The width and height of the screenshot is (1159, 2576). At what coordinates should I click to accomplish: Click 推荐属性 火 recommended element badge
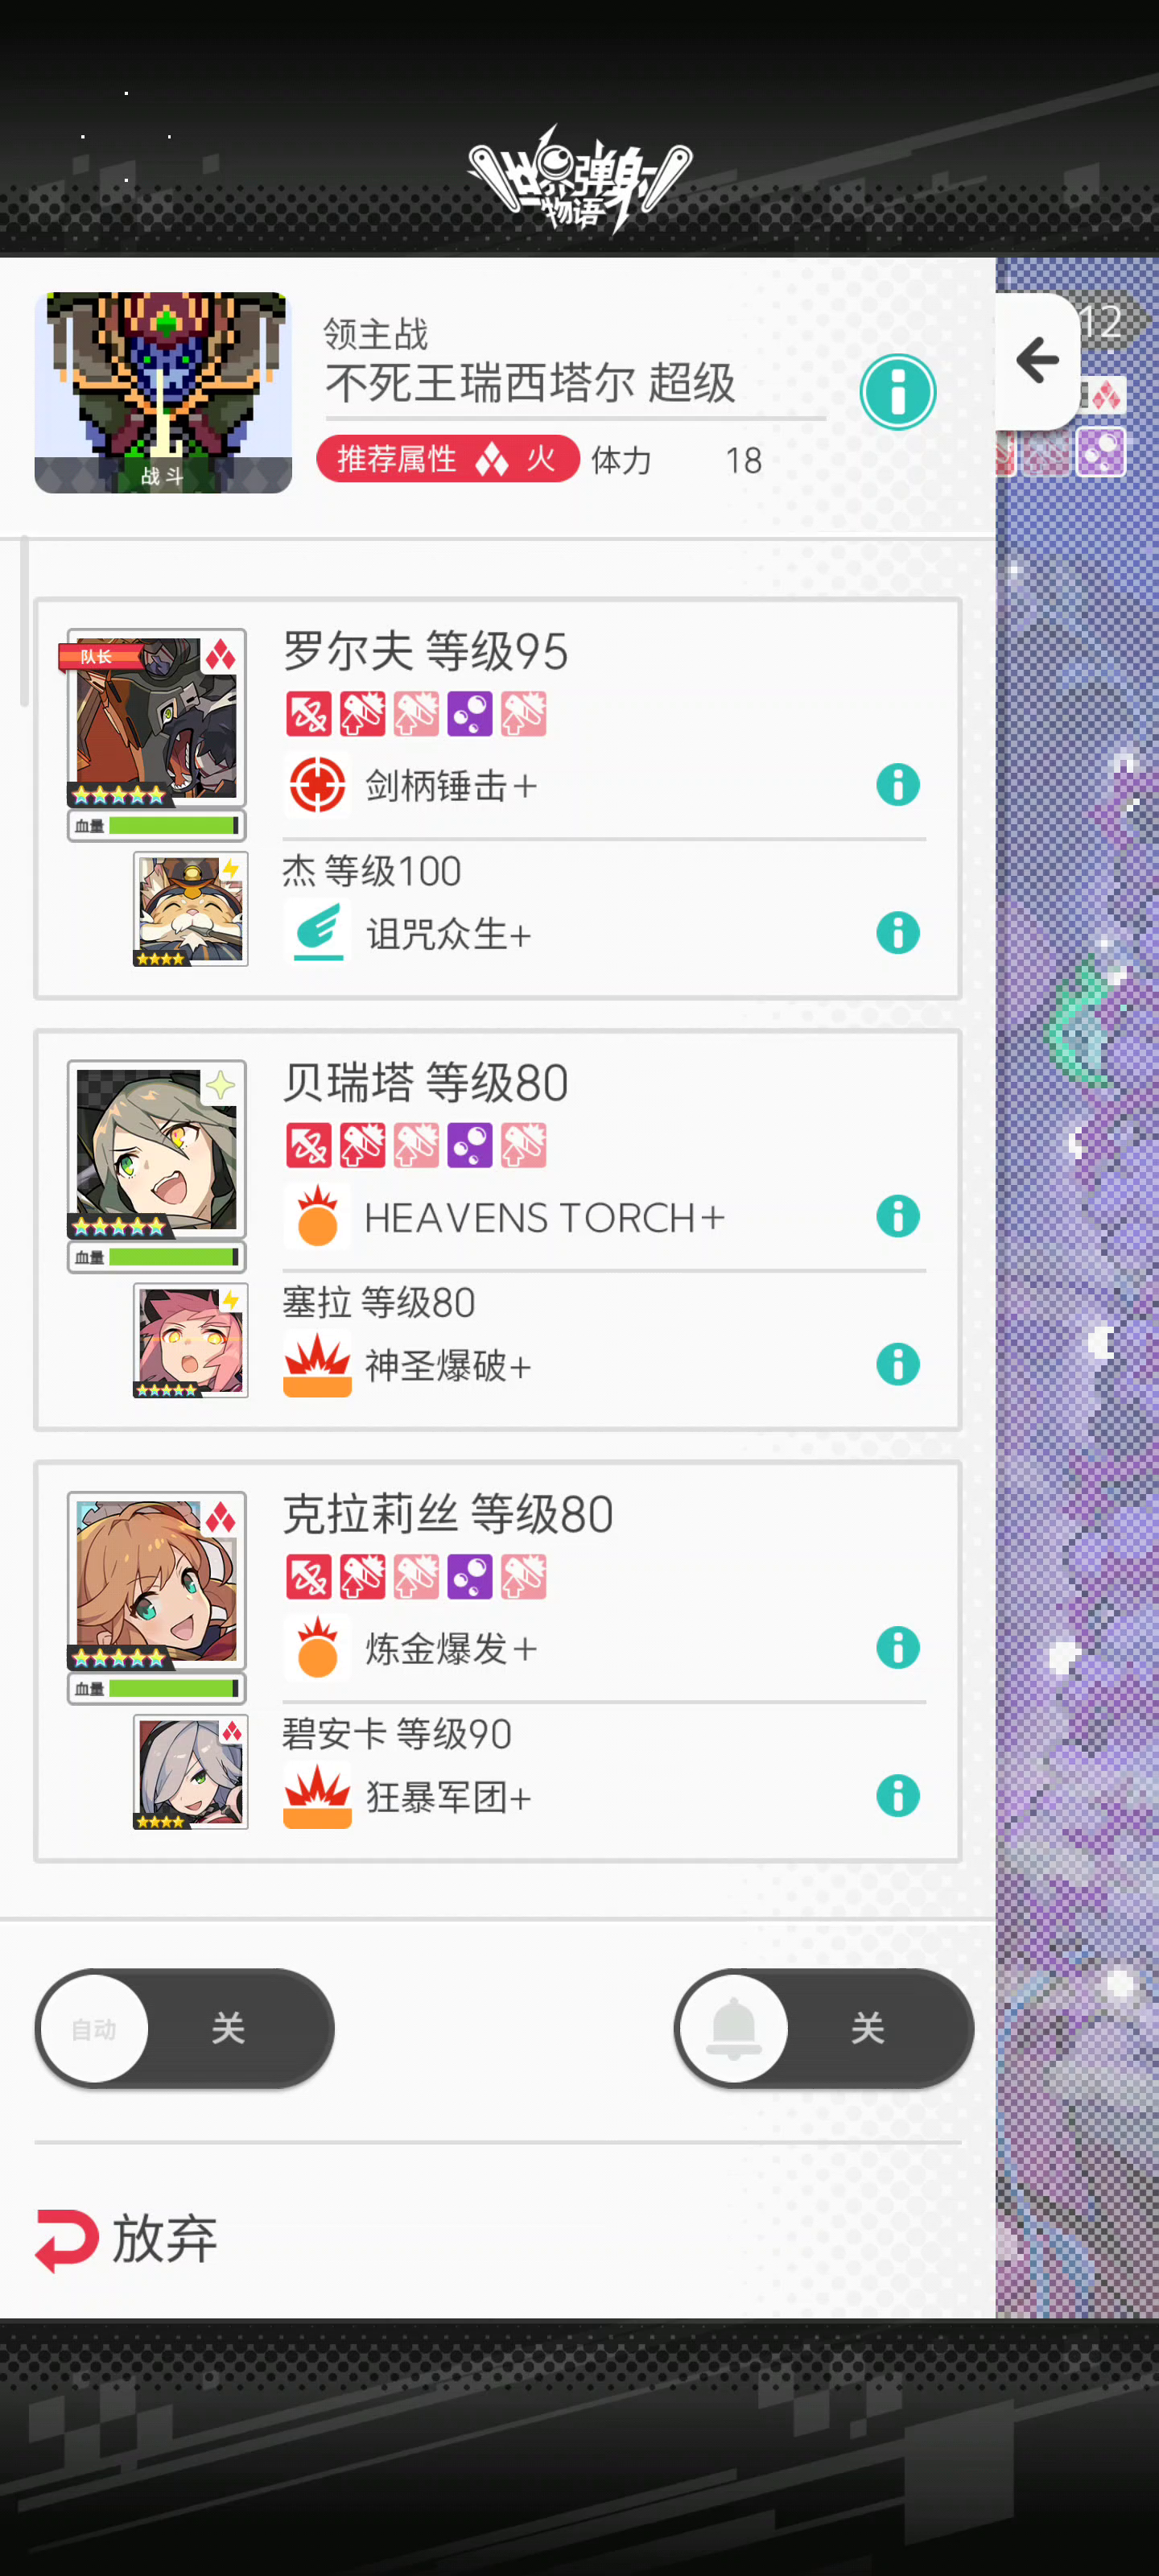[x=448, y=459]
